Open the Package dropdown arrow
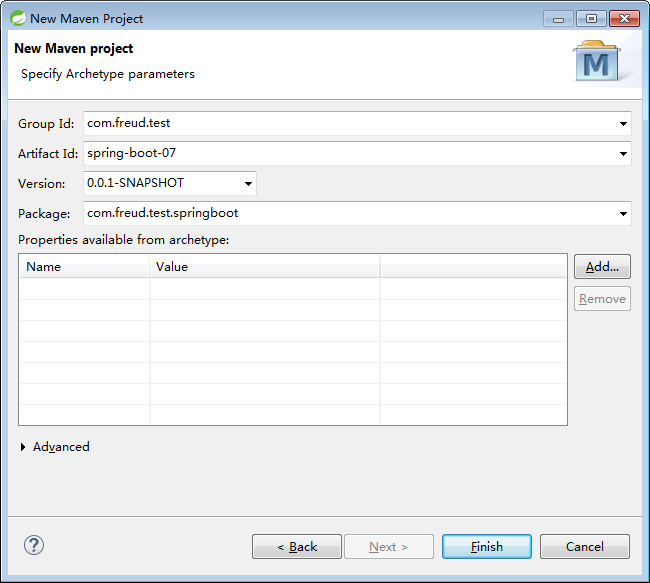650x583 pixels. coord(623,214)
